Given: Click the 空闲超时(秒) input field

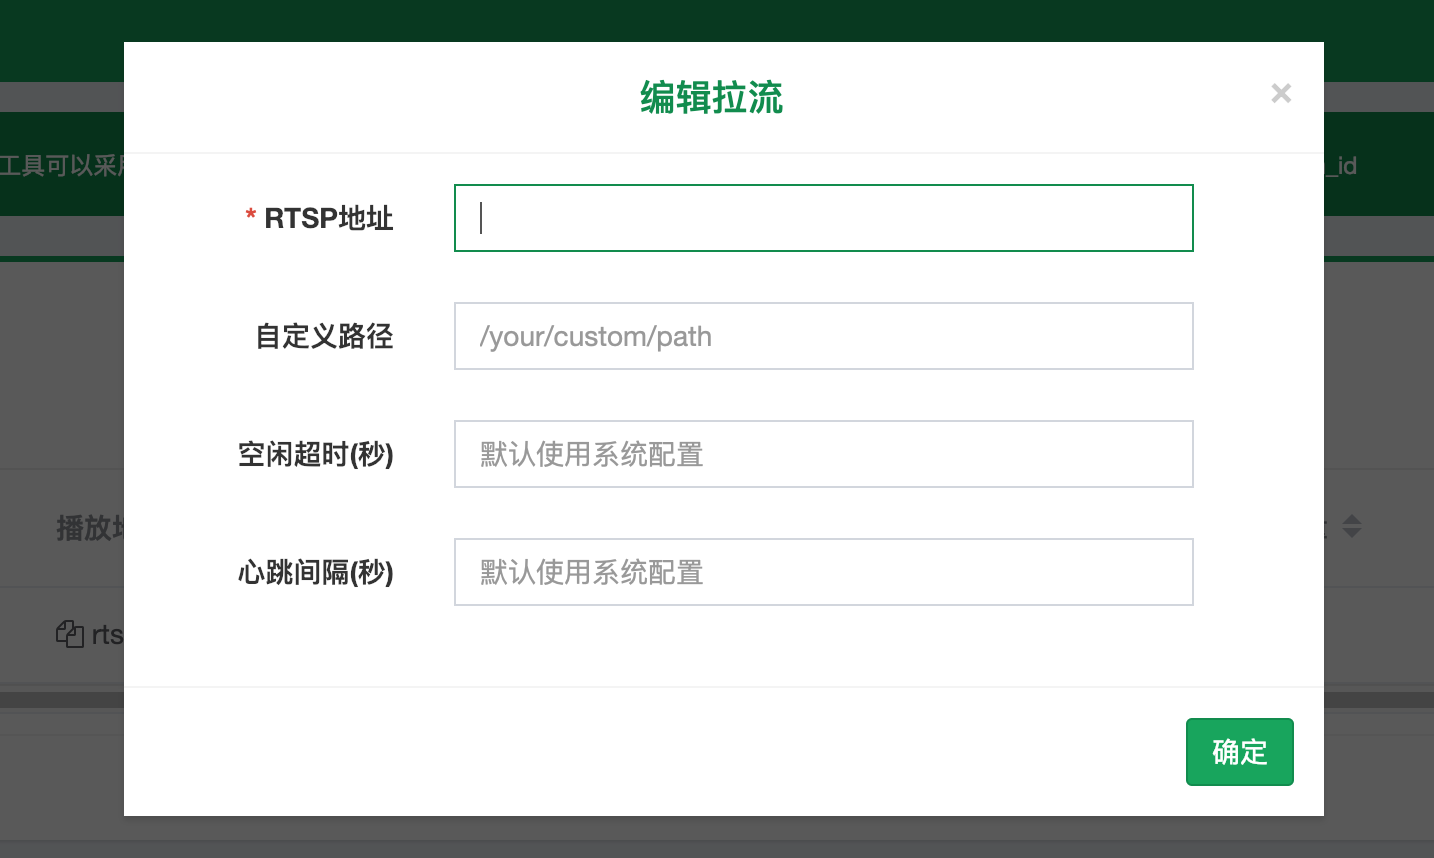Looking at the screenshot, I should click(x=823, y=454).
